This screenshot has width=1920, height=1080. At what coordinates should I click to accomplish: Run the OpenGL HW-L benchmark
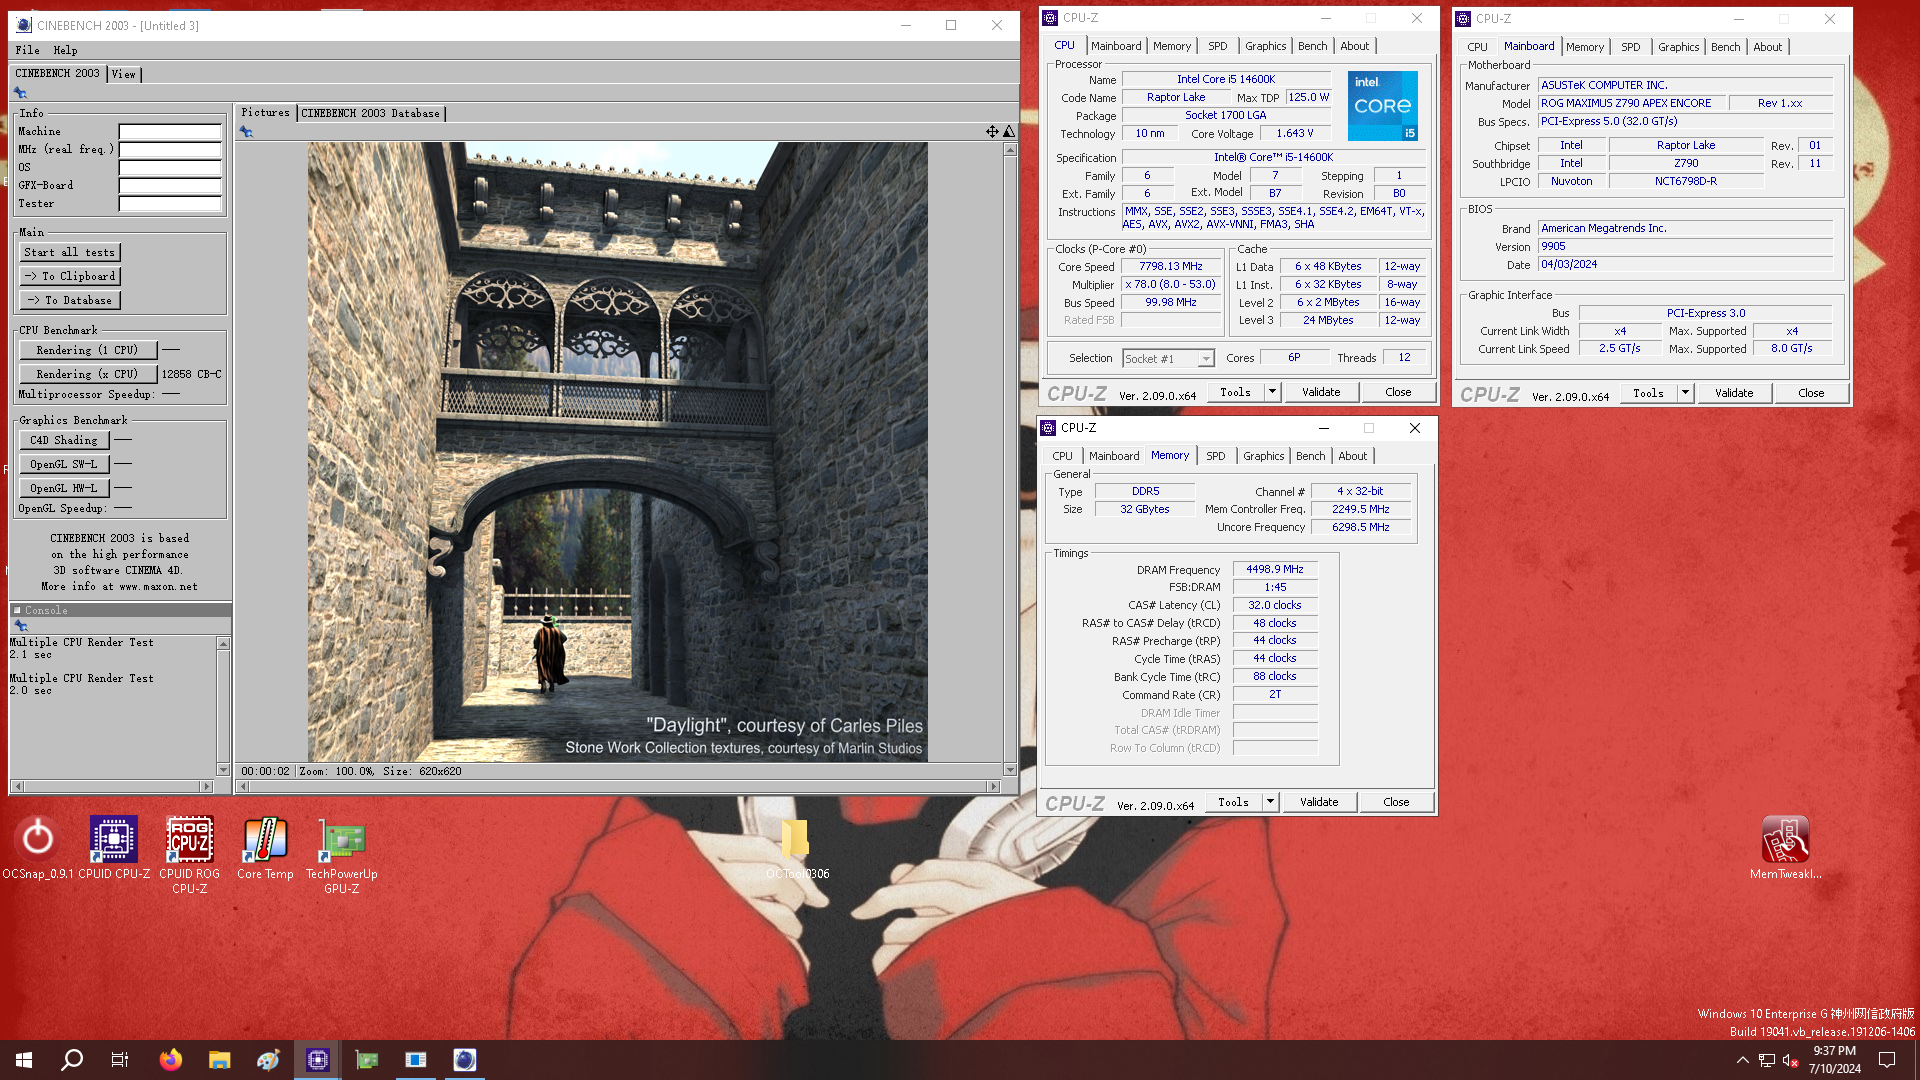click(64, 488)
